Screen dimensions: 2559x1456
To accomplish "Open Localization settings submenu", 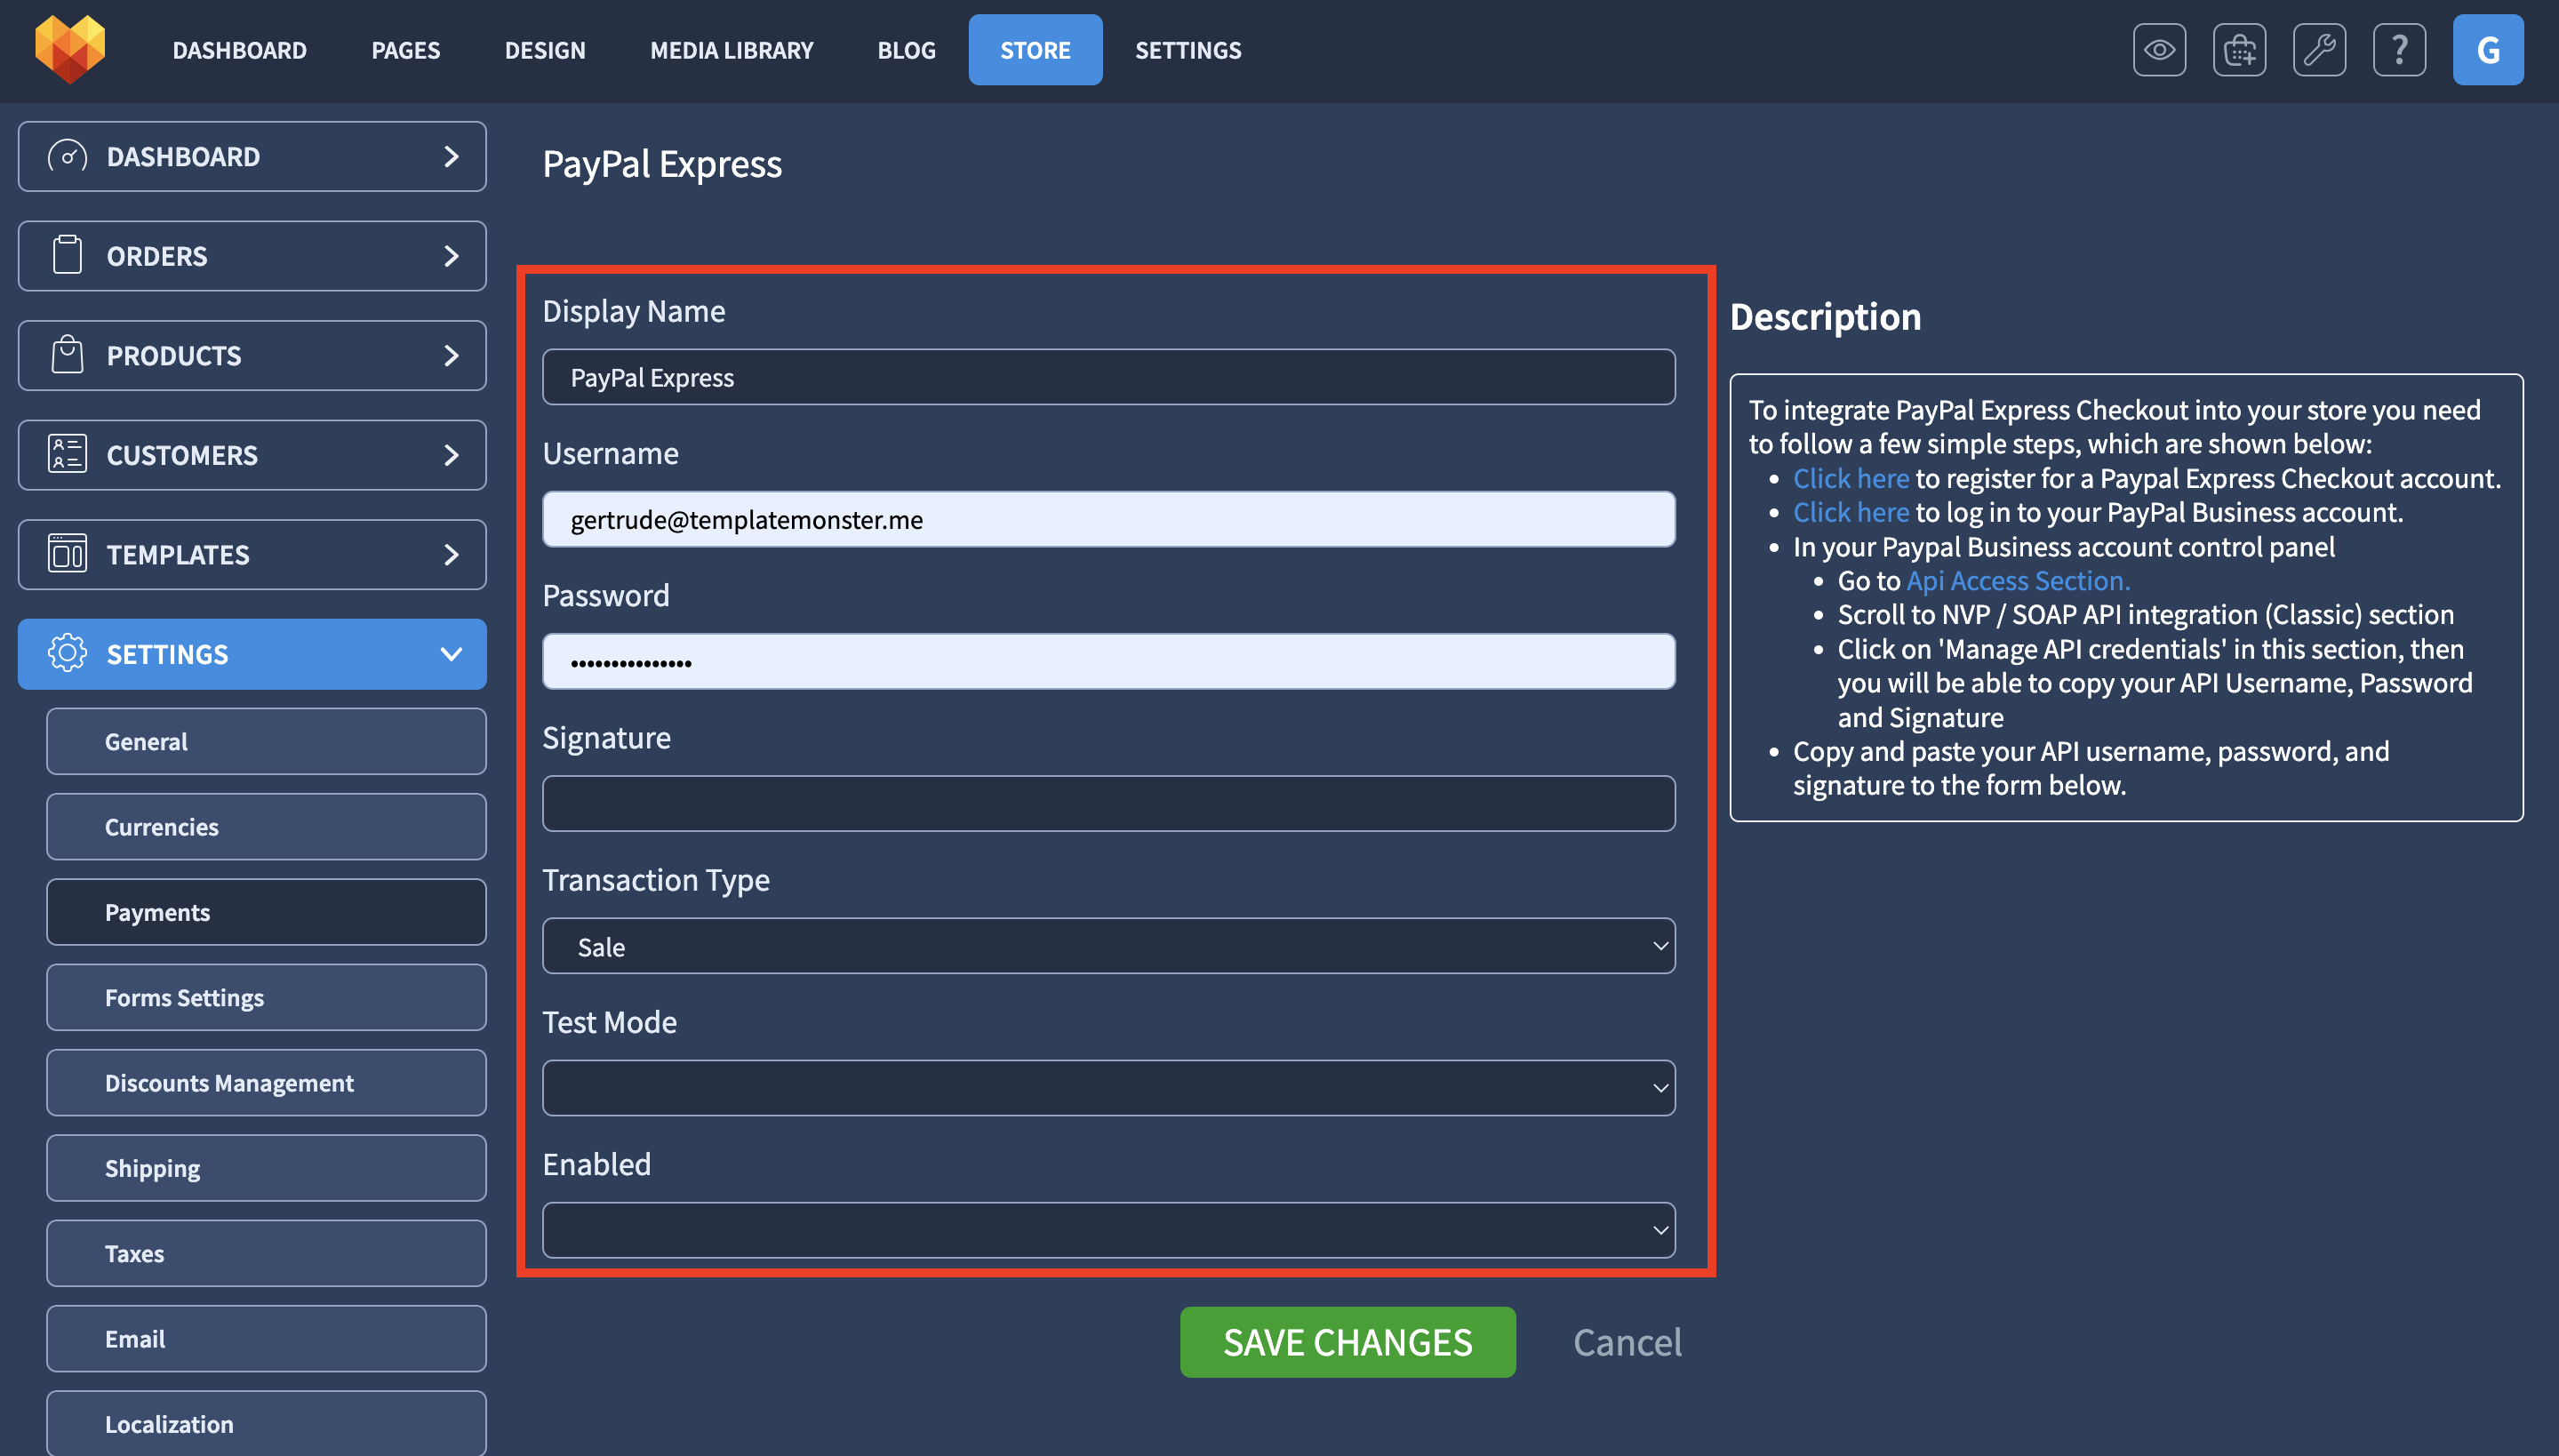I will (266, 1423).
